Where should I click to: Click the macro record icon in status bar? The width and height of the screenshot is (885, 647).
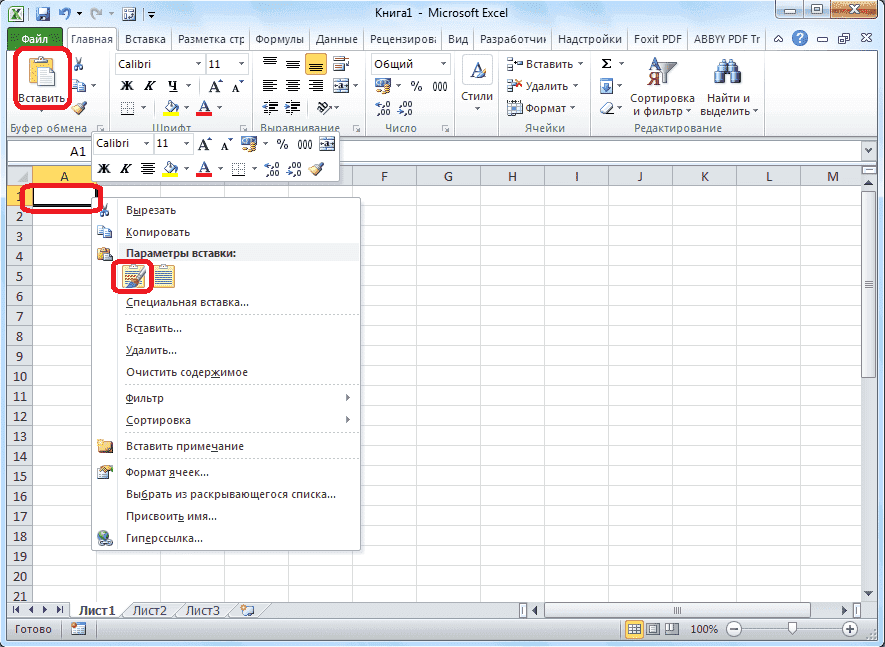pyautogui.click(x=78, y=629)
